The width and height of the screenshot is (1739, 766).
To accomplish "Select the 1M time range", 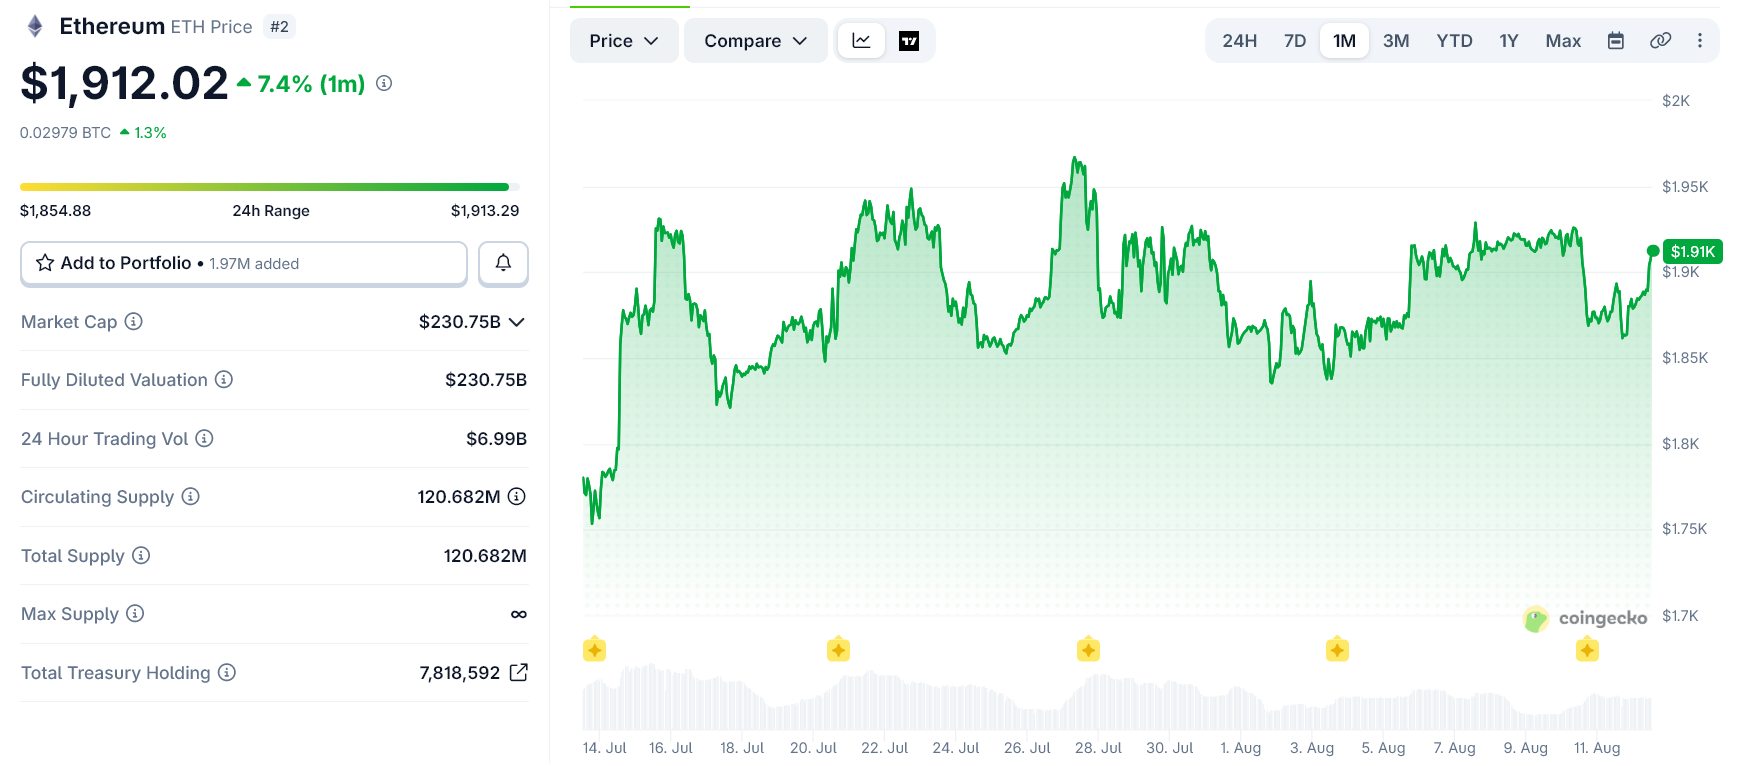I will pos(1345,41).
